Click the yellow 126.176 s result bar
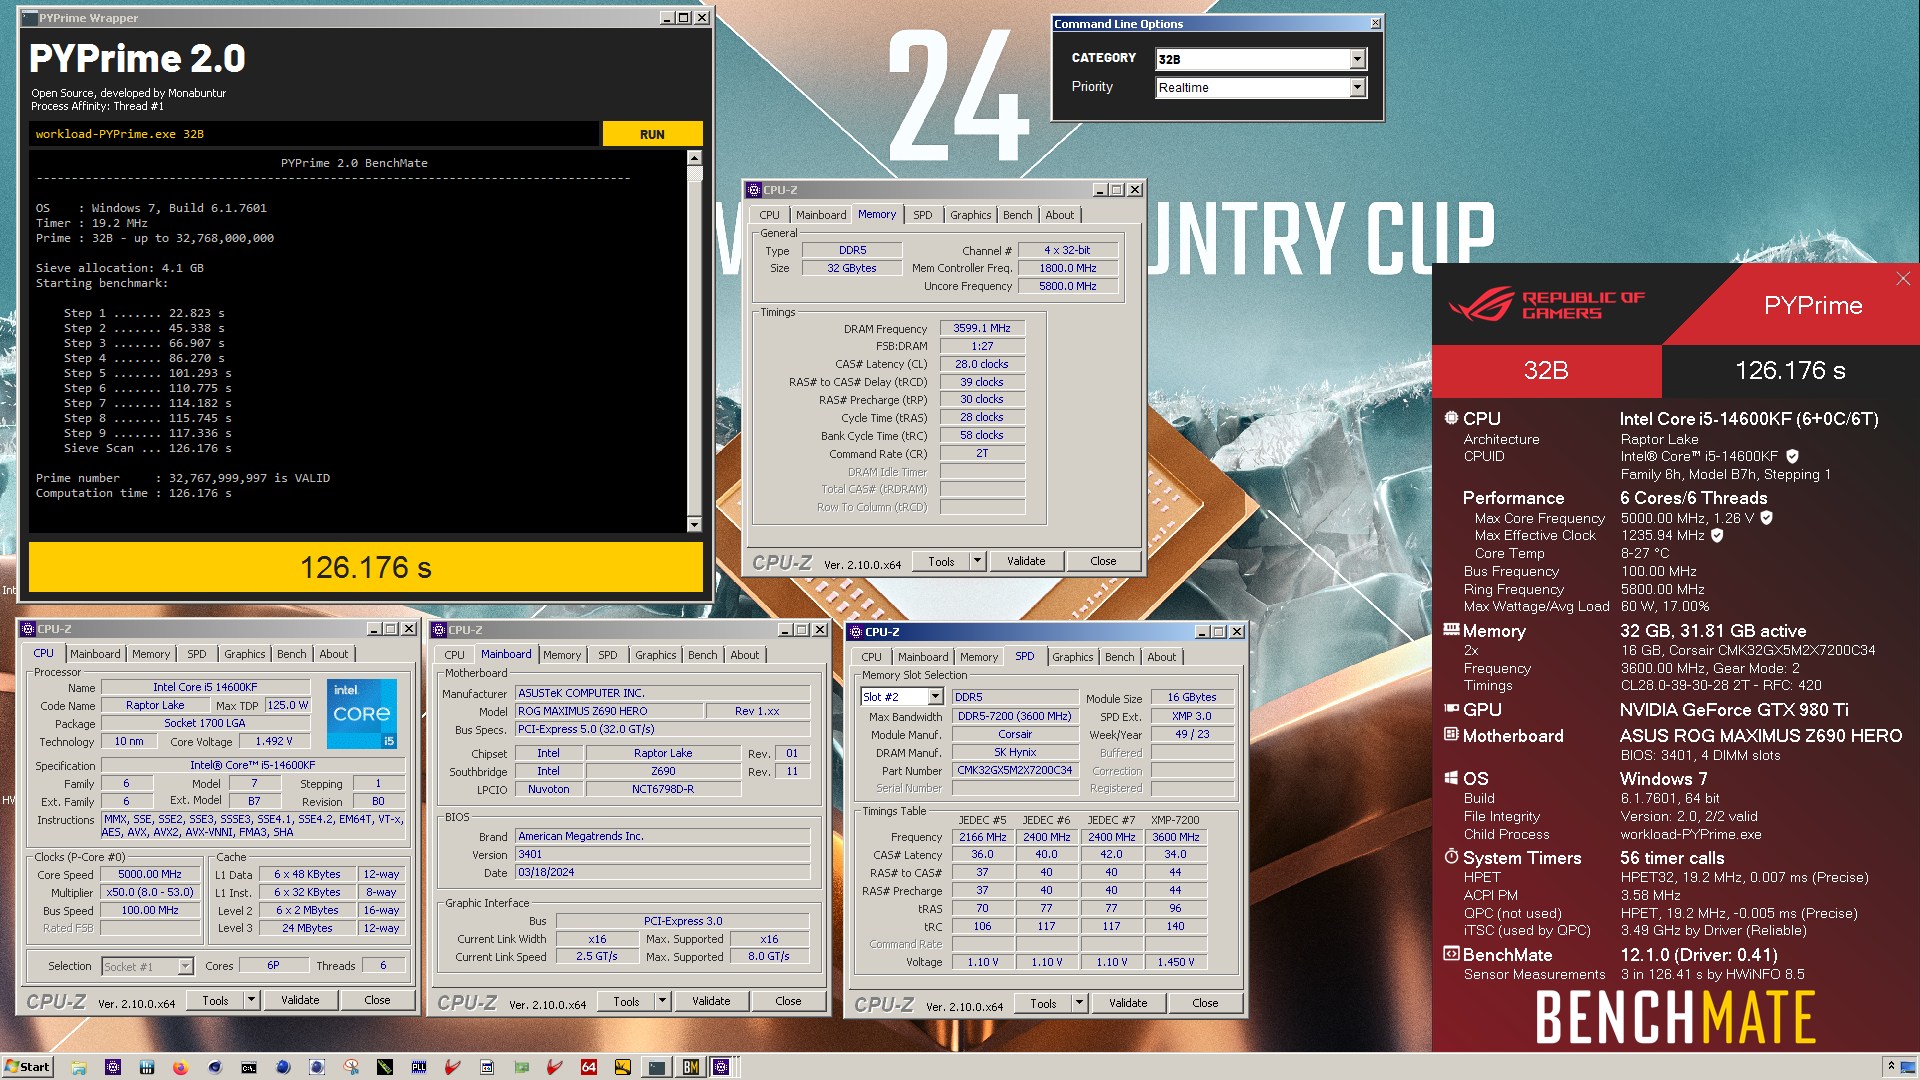 (366, 568)
